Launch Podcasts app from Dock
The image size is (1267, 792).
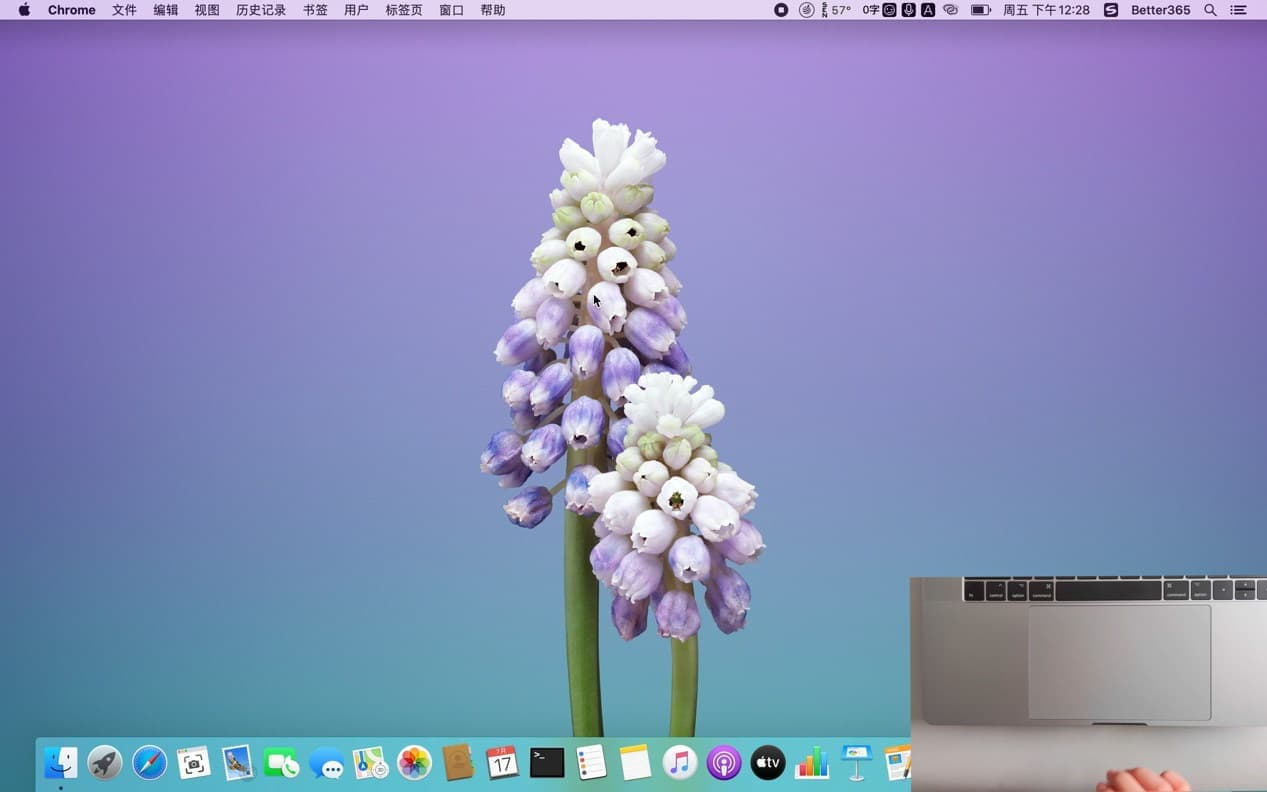click(x=724, y=763)
